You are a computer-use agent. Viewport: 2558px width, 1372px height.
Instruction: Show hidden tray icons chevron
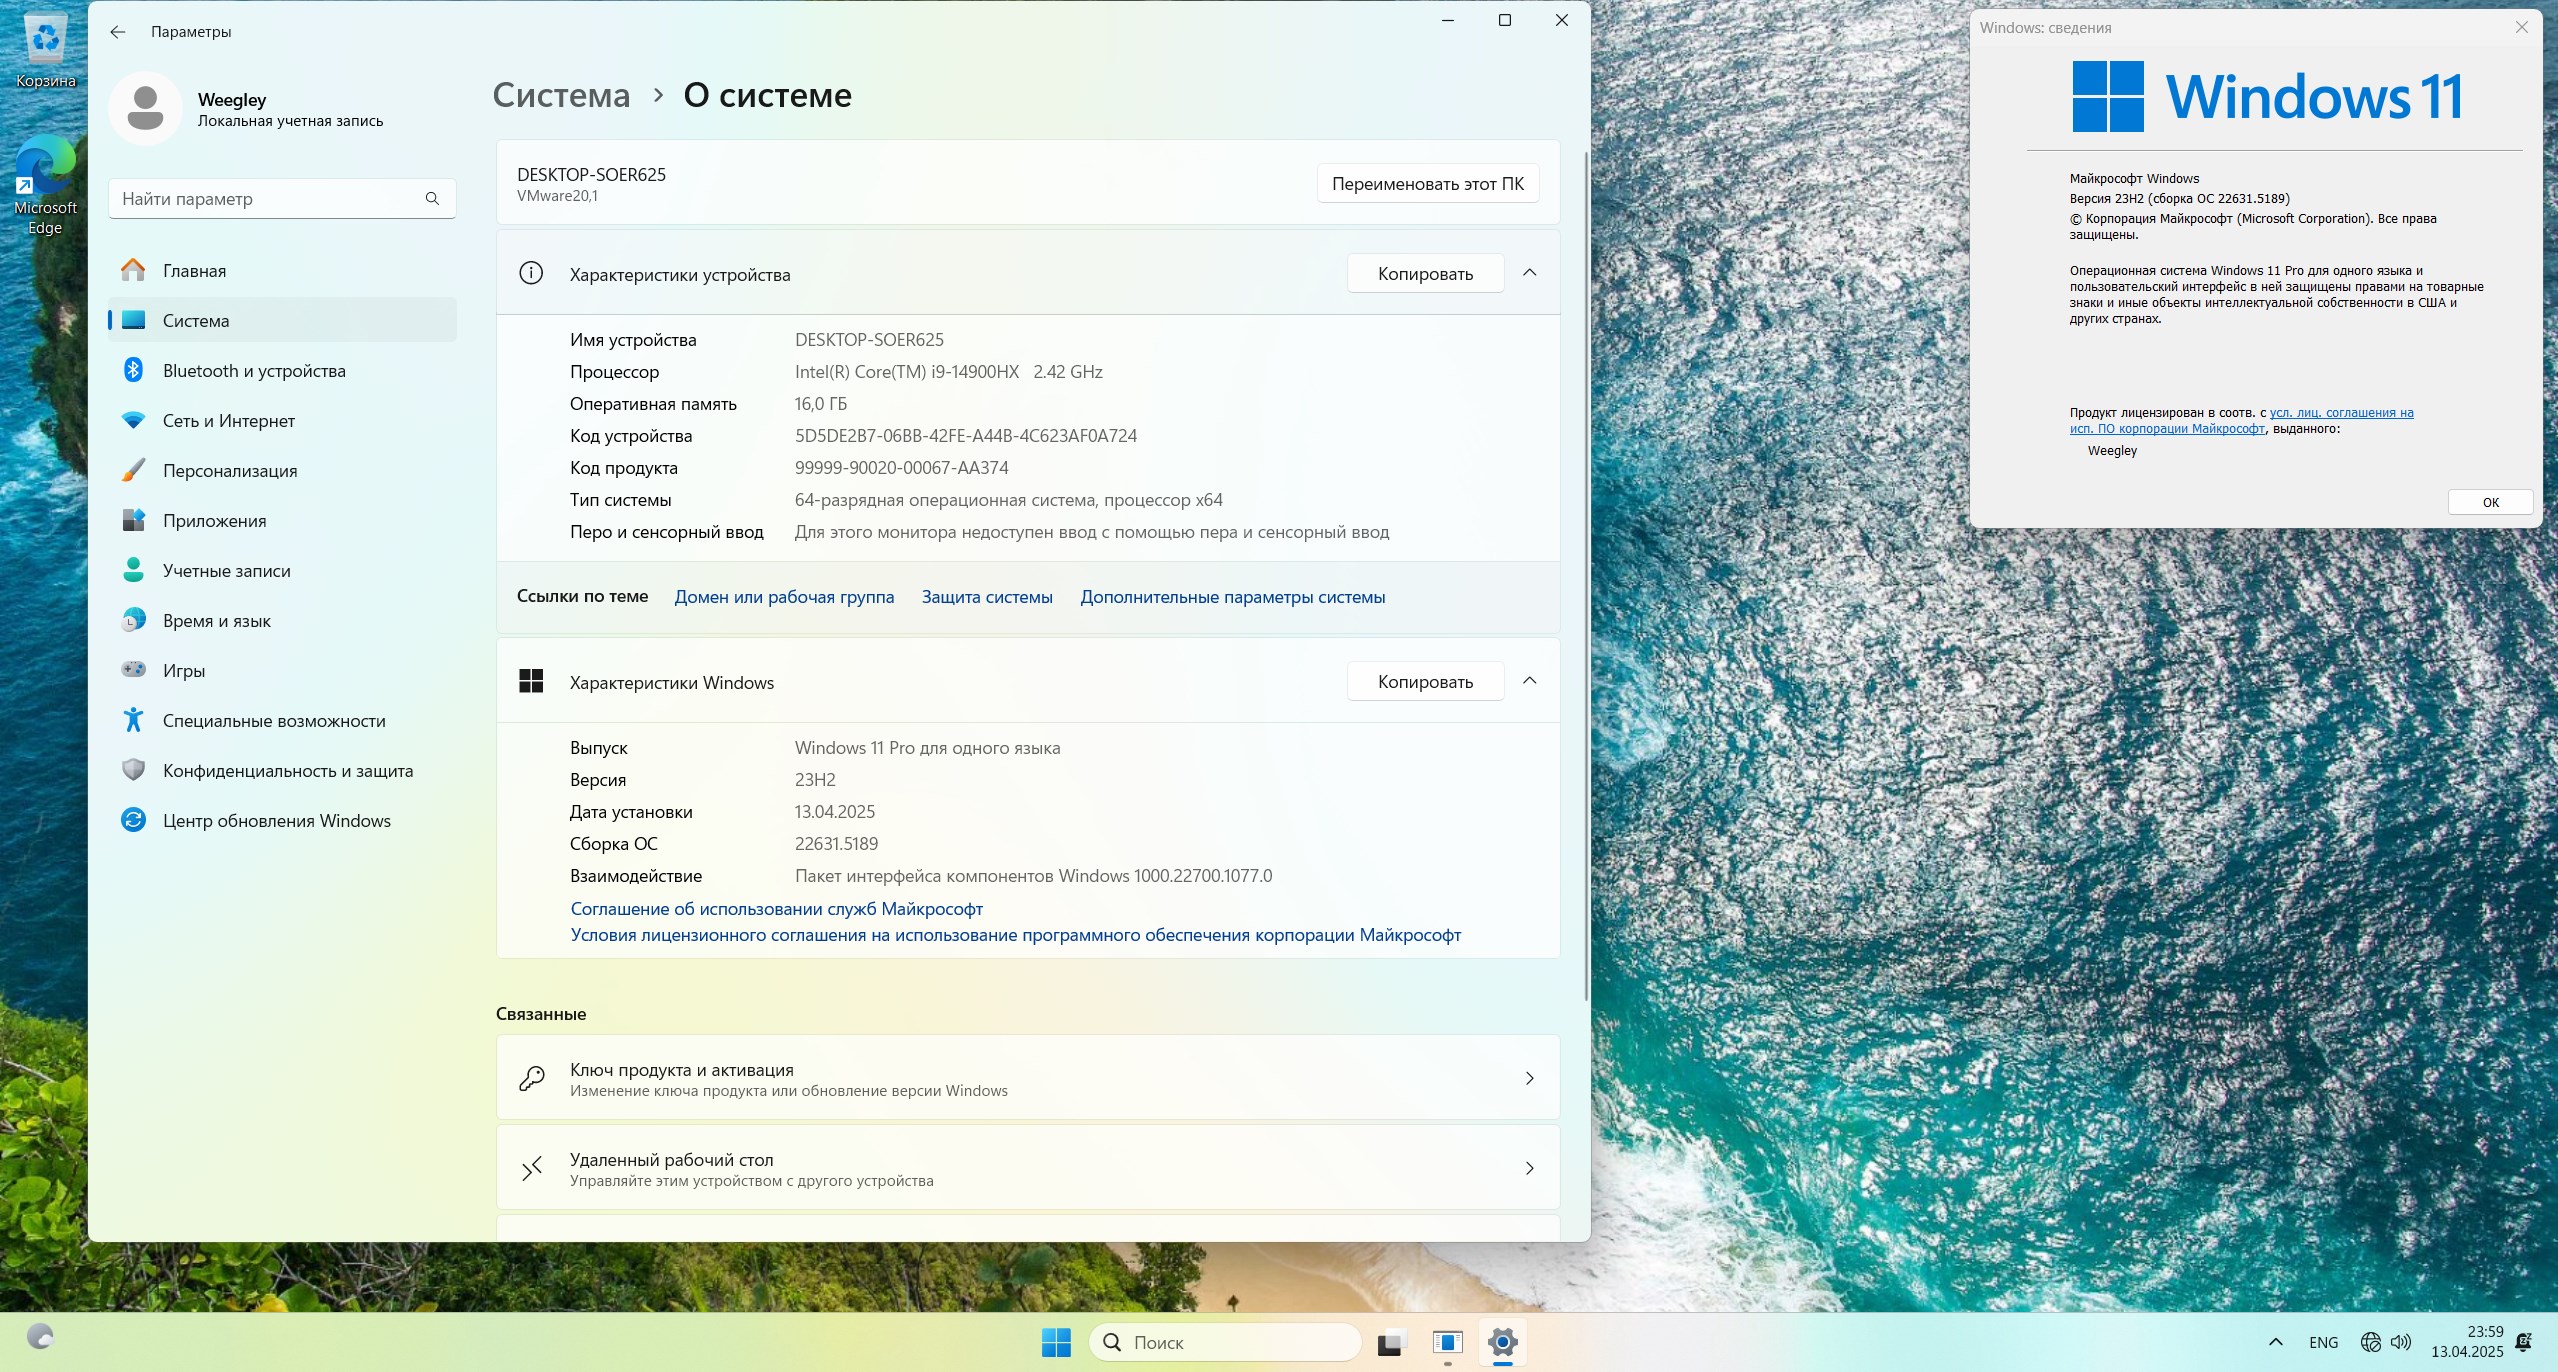coord(2275,1342)
